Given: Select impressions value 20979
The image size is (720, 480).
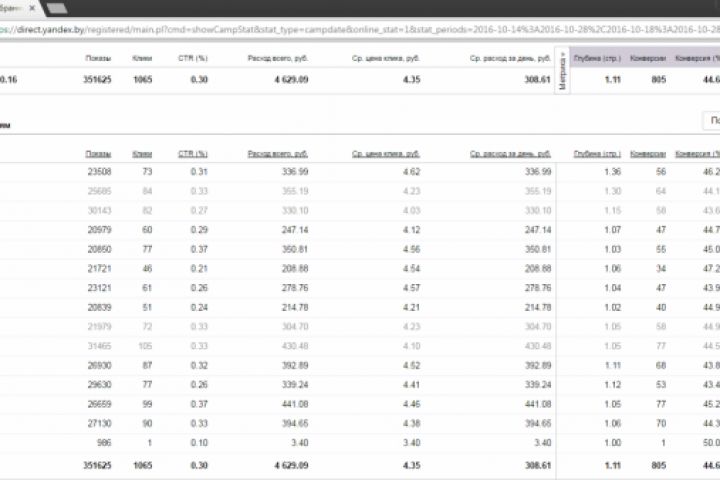Looking at the screenshot, I should tap(100, 230).
